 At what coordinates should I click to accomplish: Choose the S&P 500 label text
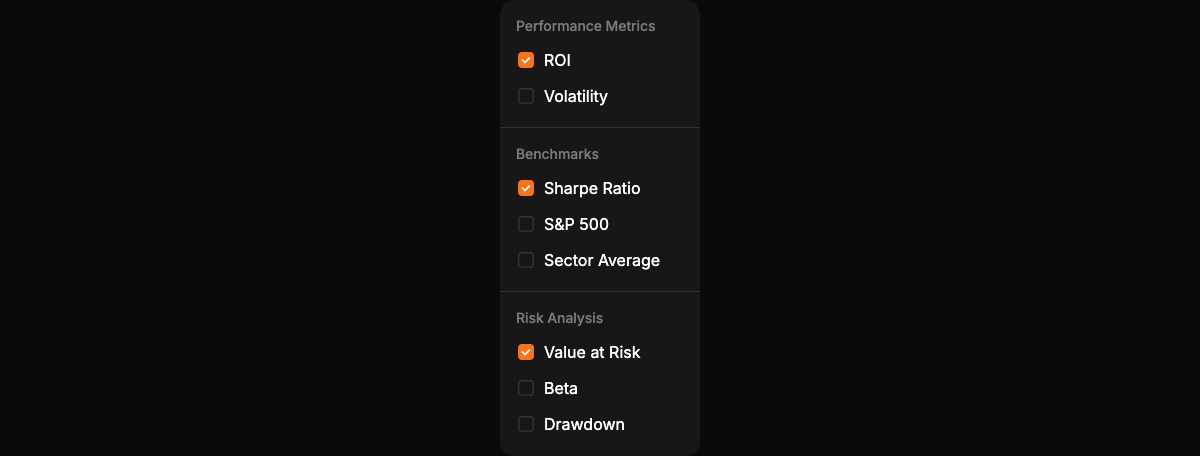coord(576,224)
